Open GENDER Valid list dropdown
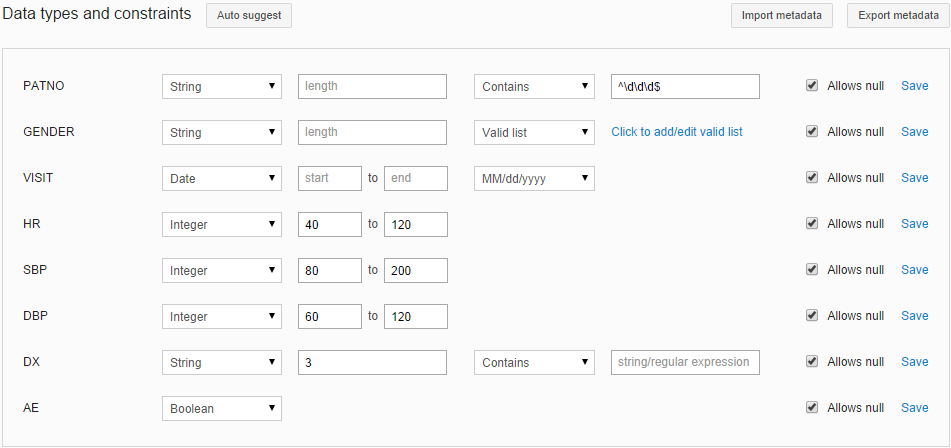This screenshot has height=448, width=951. coord(533,133)
